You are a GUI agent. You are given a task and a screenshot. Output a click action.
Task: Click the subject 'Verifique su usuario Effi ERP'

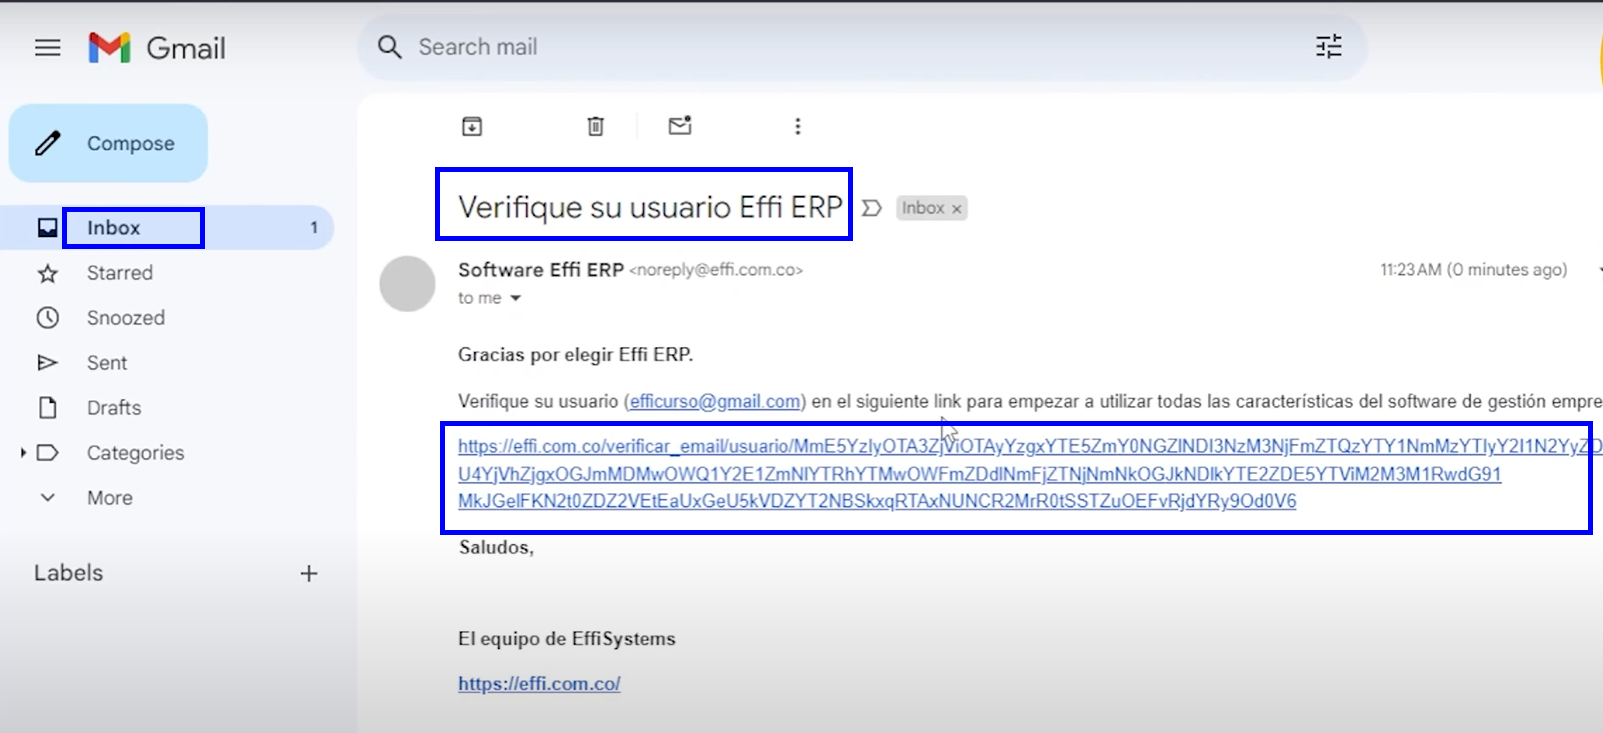click(x=650, y=207)
